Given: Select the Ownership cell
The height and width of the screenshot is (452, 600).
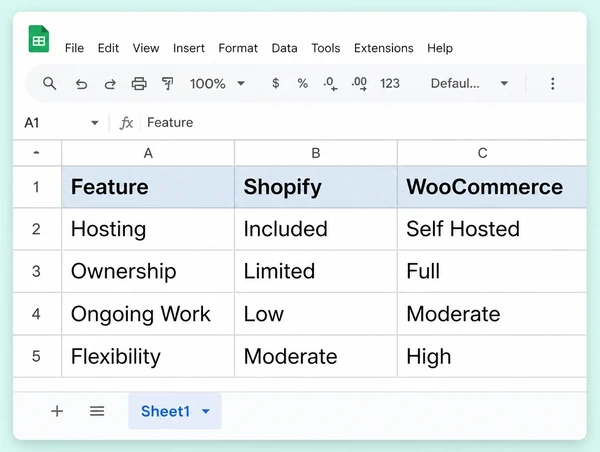Looking at the screenshot, I should pyautogui.click(x=148, y=271).
